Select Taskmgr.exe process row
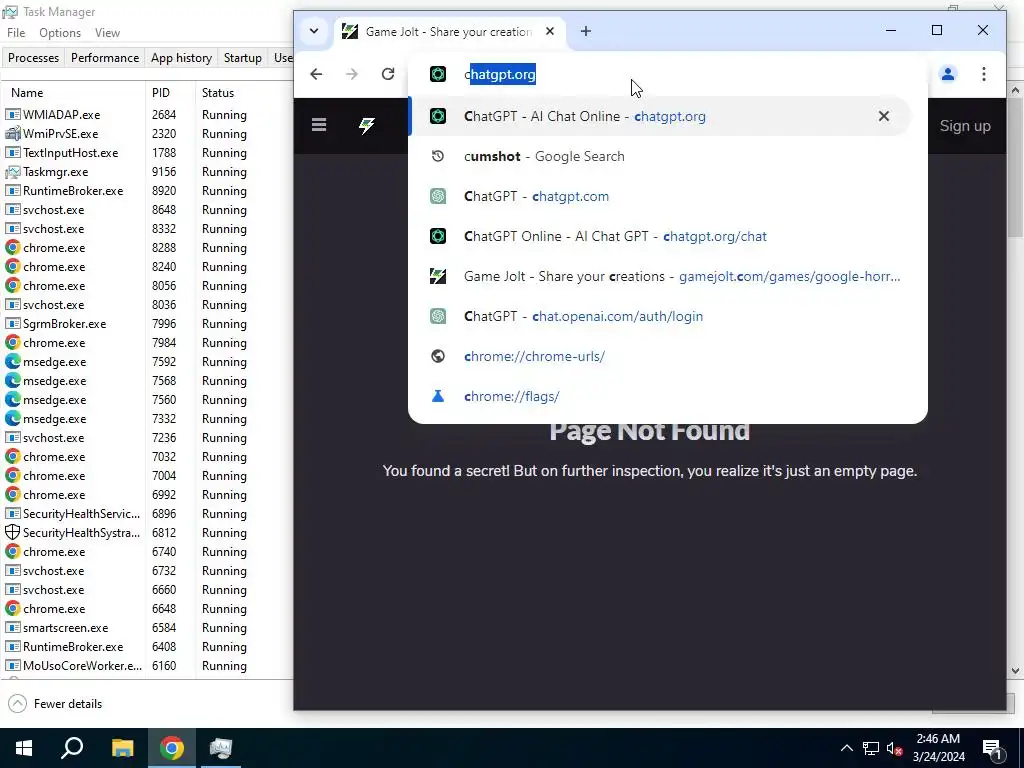Screen dimensions: 1024x768 [148, 172]
